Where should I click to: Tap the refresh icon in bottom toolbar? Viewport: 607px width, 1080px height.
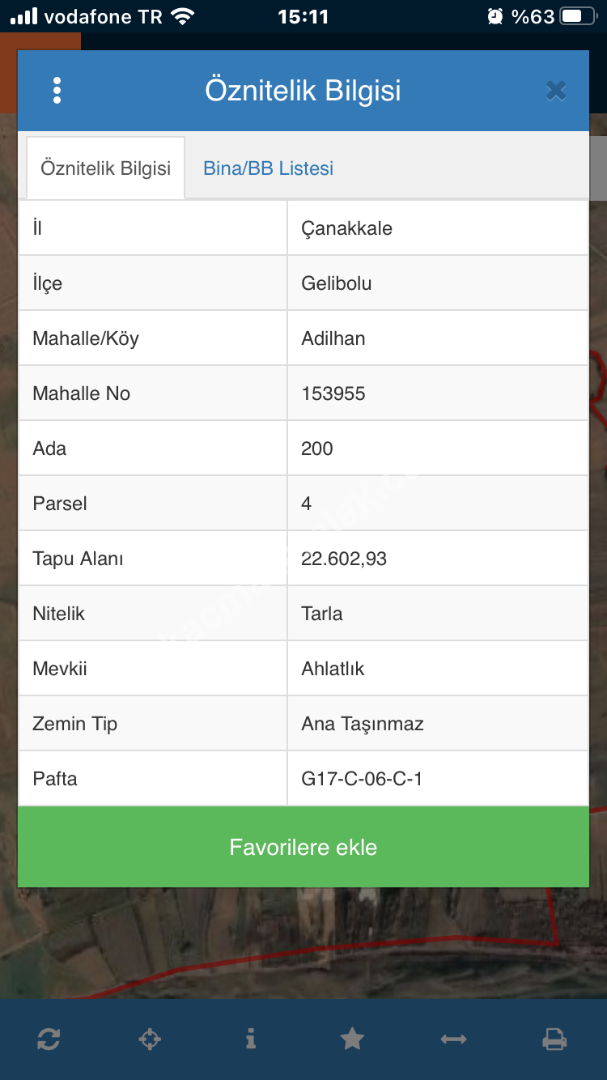48,1039
